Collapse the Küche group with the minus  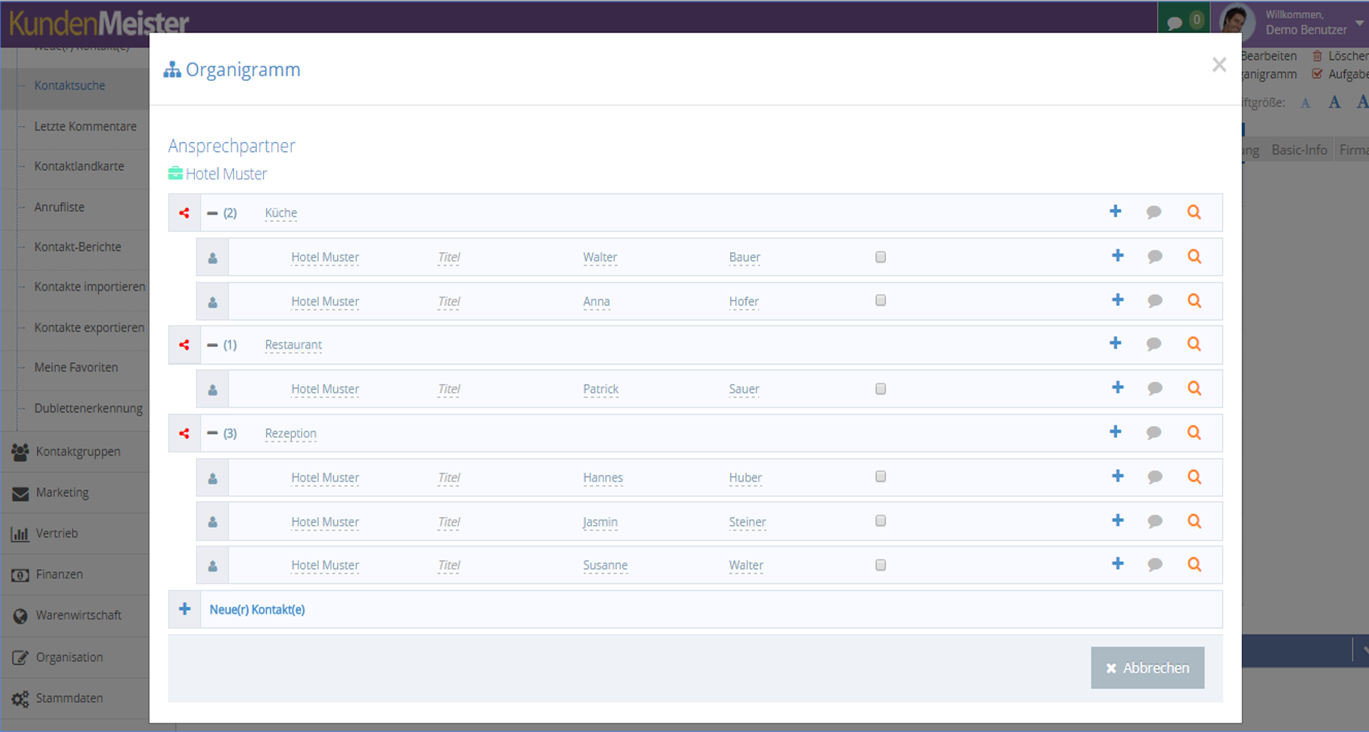[212, 213]
